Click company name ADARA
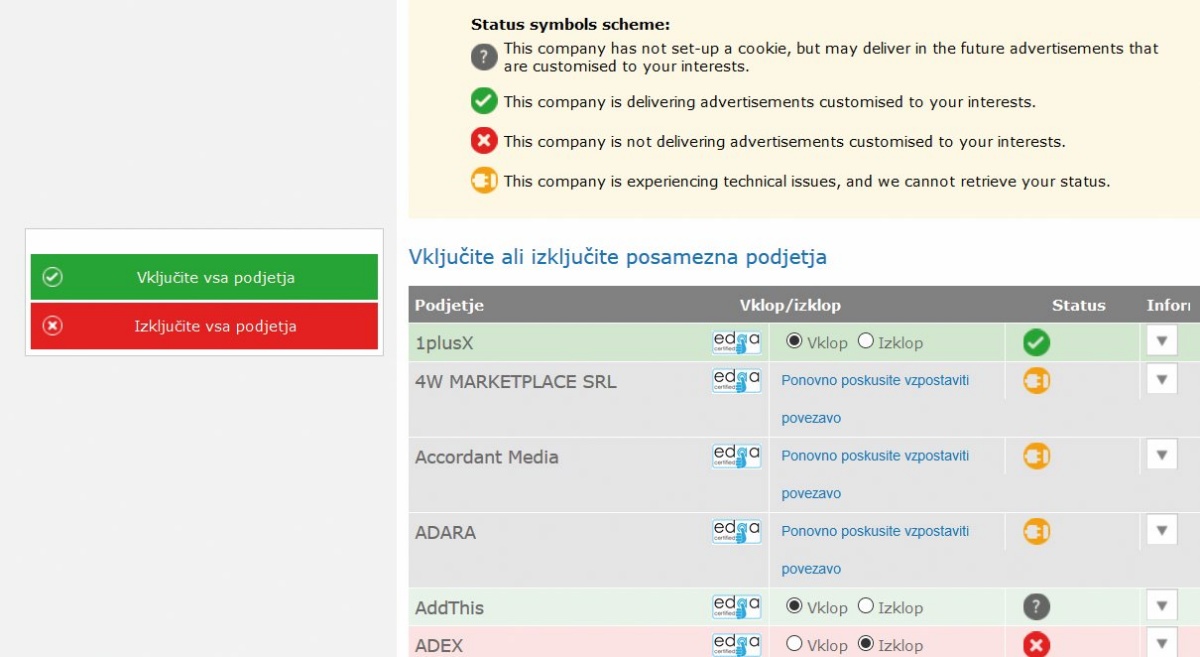Viewport: 1200px width, 657px height. tap(445, 532)
